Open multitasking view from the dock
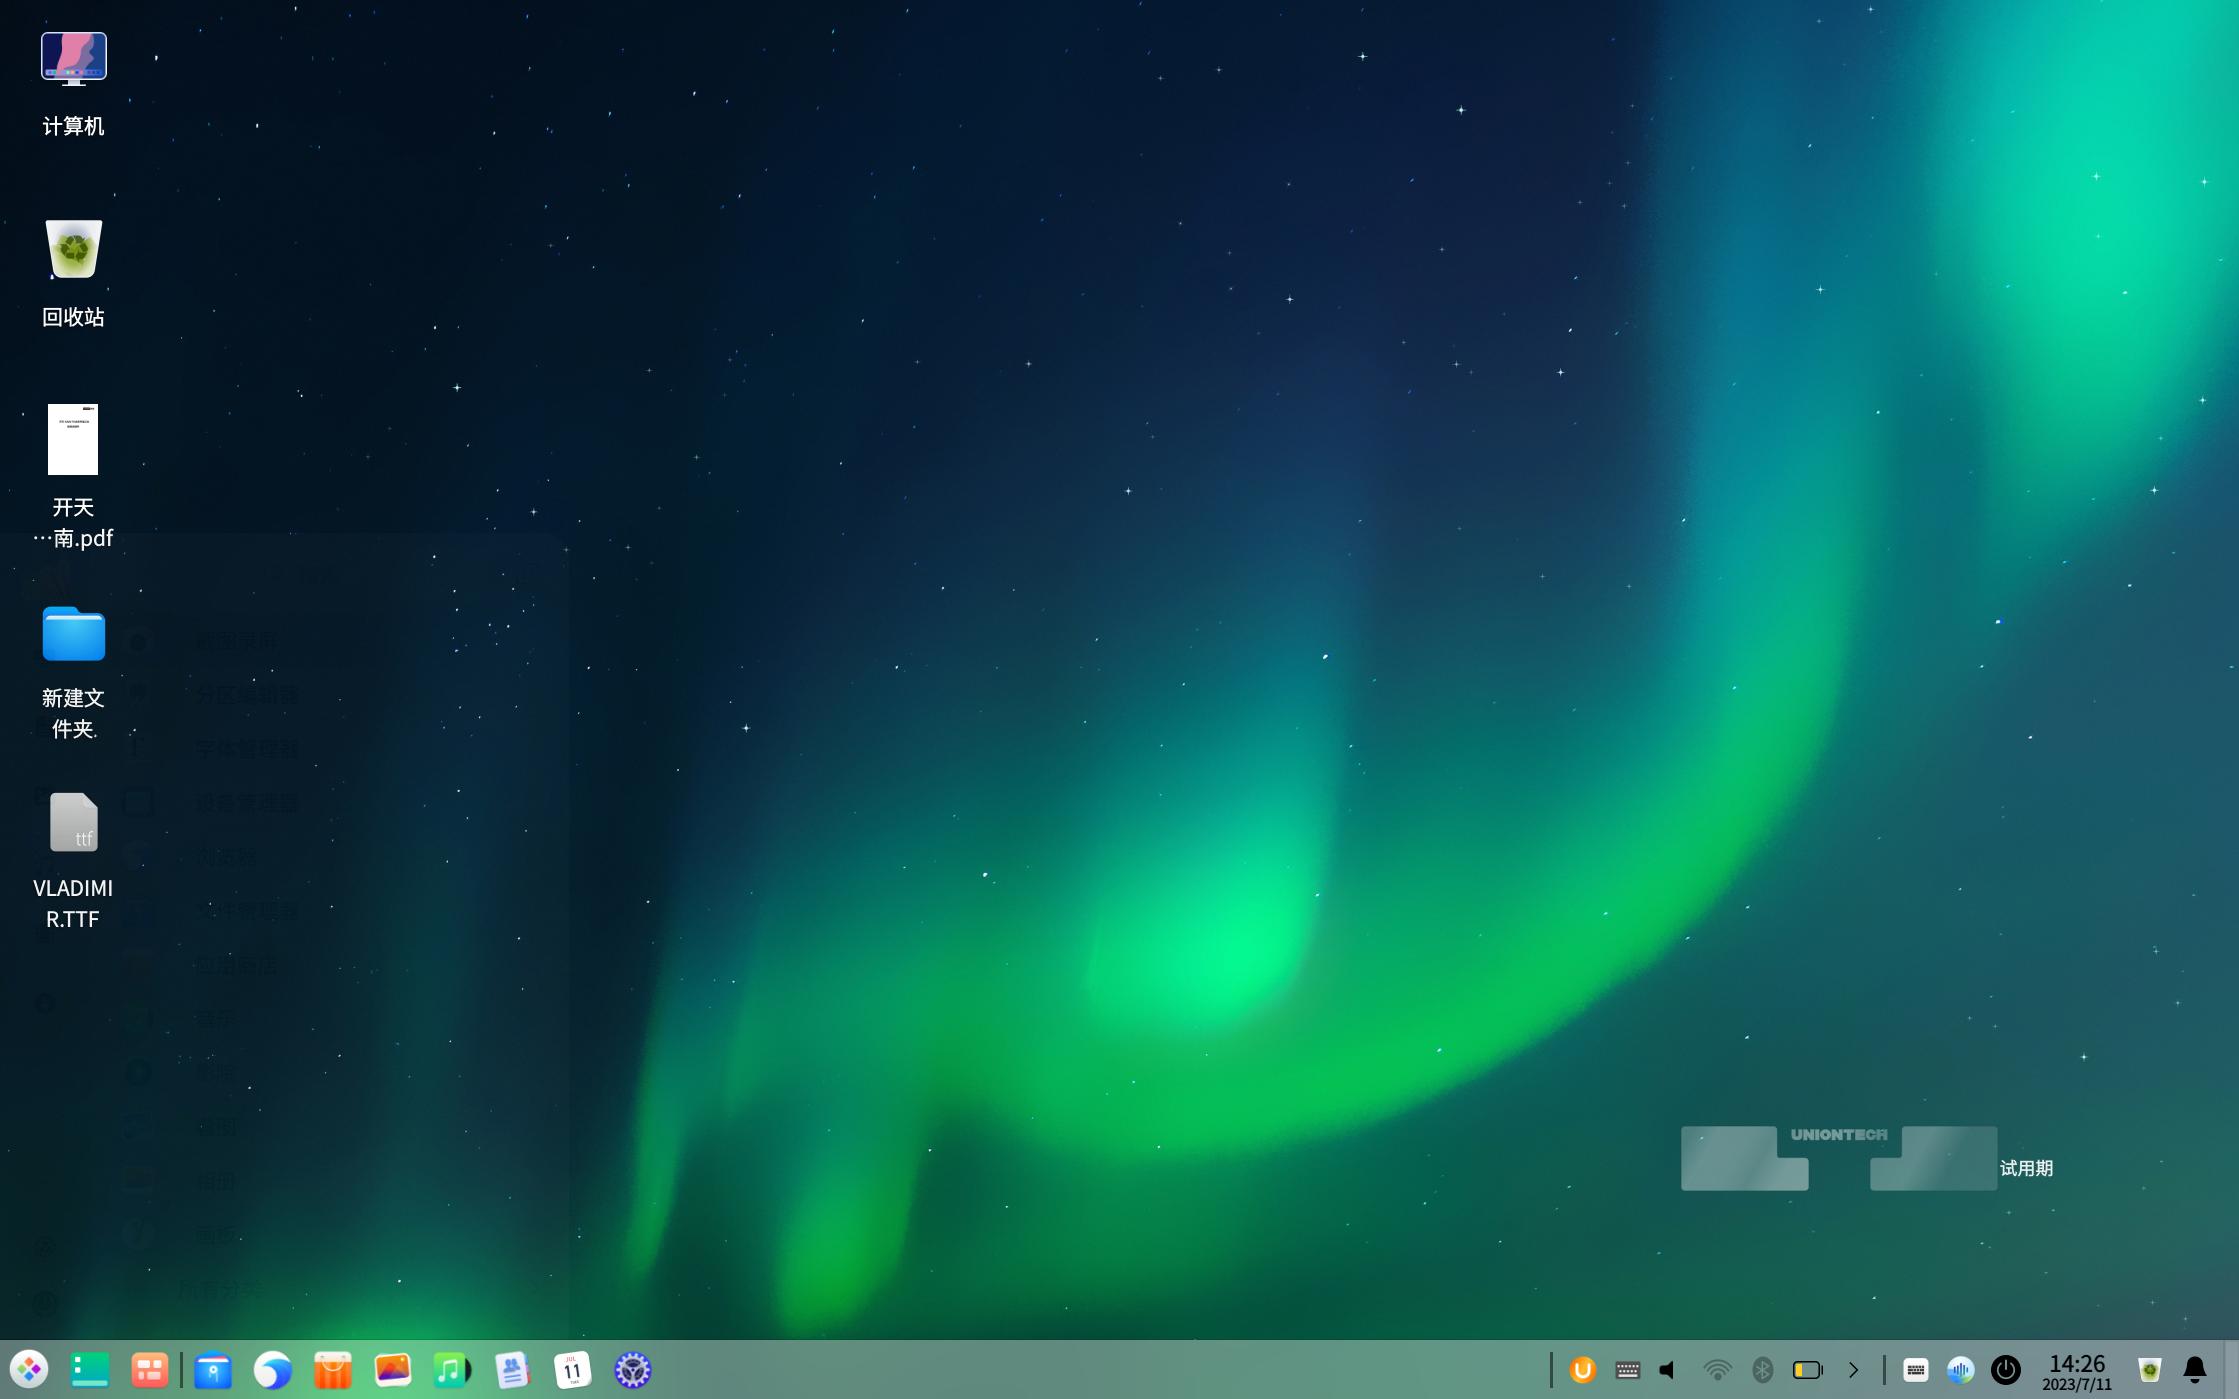Viewport: 2239px width, 1399px height. 149,1369
